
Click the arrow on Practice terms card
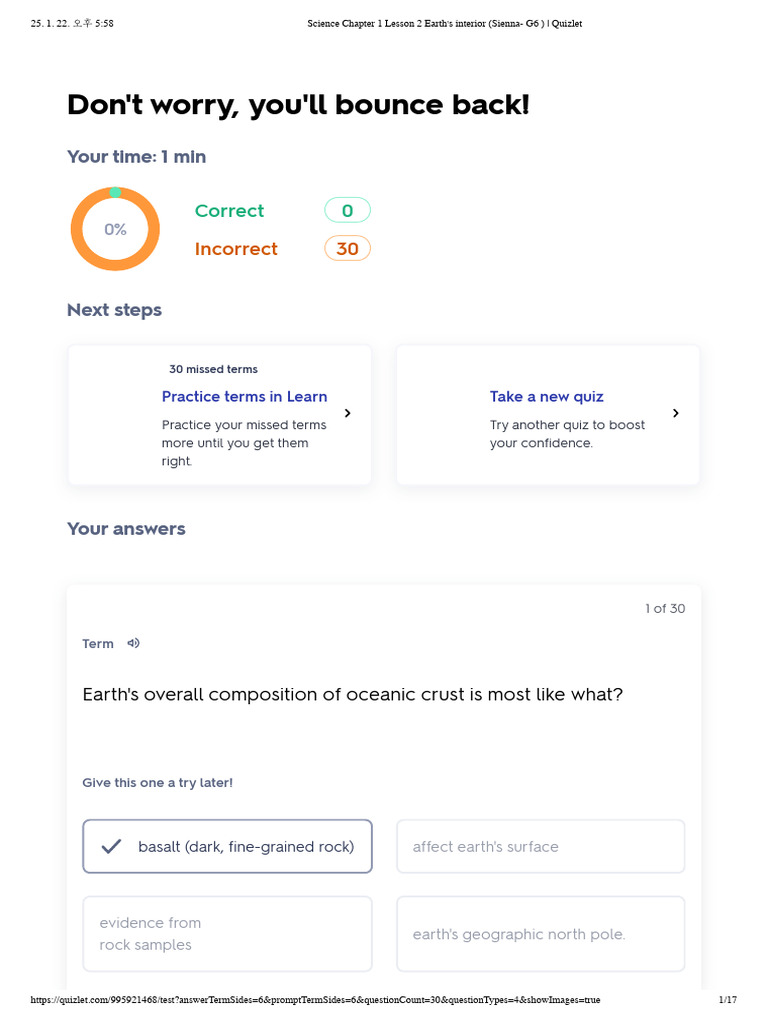pos(347,413)
